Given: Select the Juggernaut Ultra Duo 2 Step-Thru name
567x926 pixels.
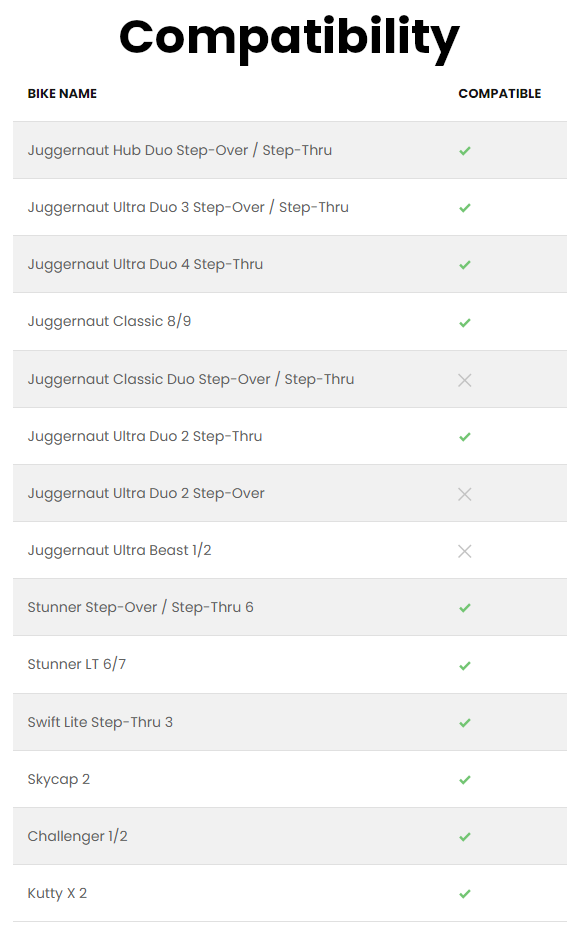Looking at the screenshot, I should [145, 436].
